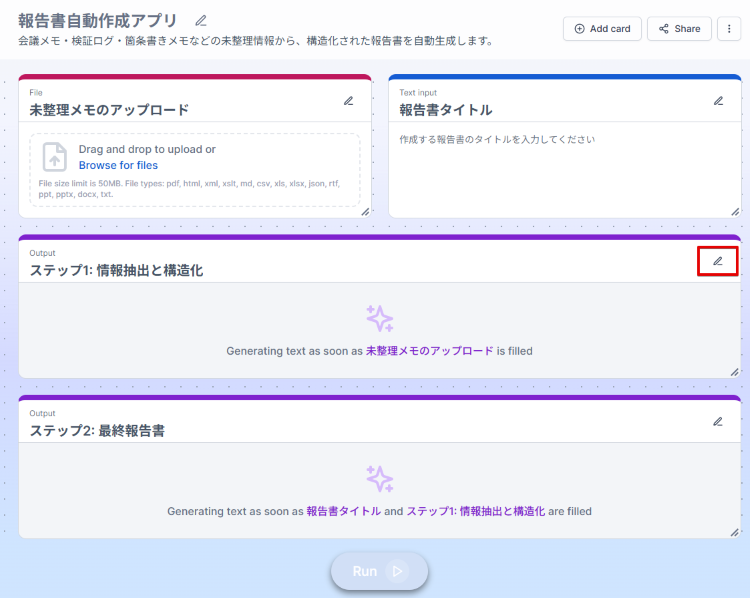Click the Add card button
Image resolution: width=750 pixels, height=598 pixels.
tap(602, 29)
